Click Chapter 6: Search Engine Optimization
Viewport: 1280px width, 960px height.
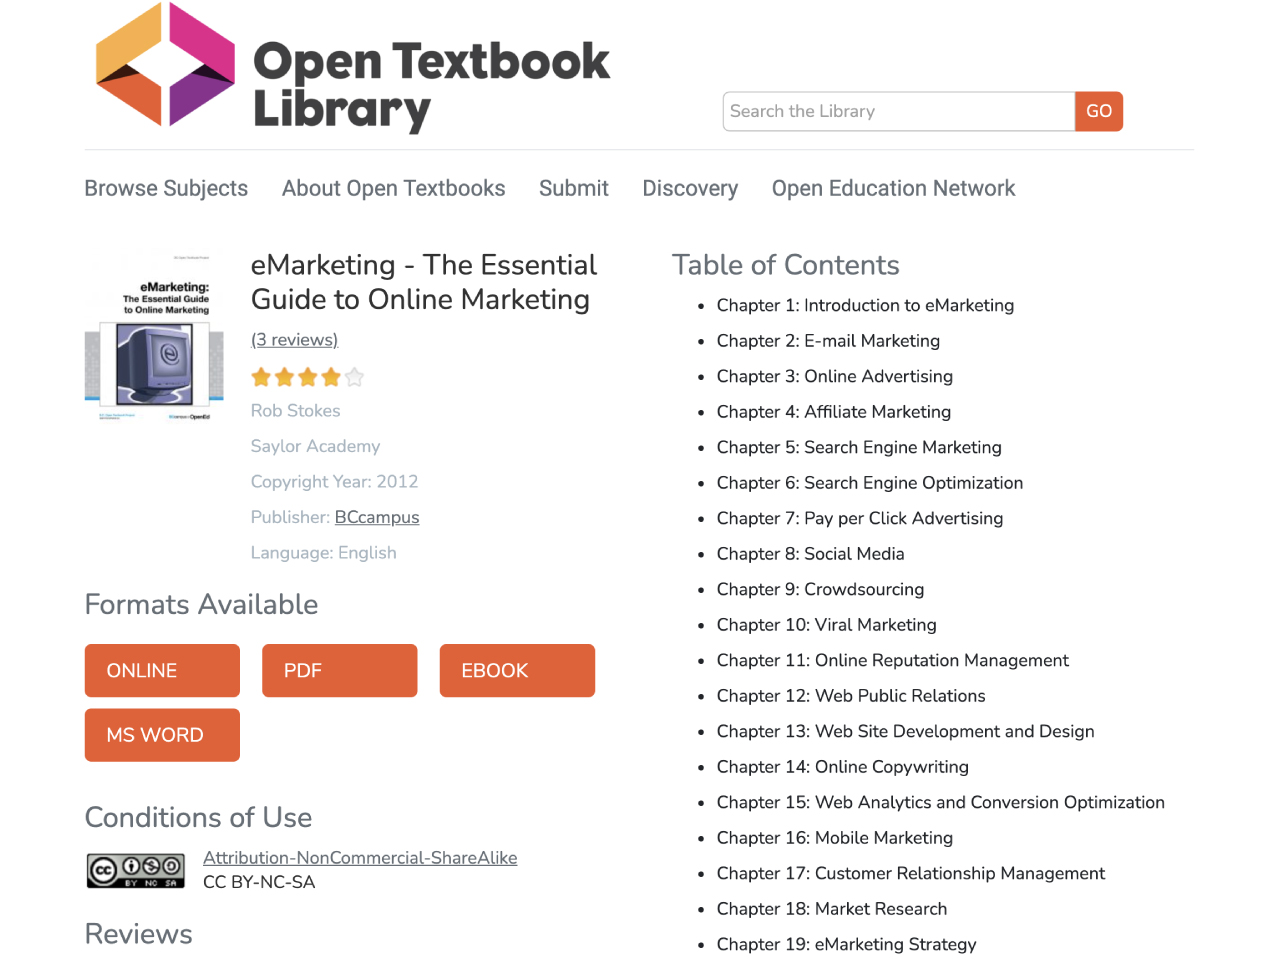(870, 483)
